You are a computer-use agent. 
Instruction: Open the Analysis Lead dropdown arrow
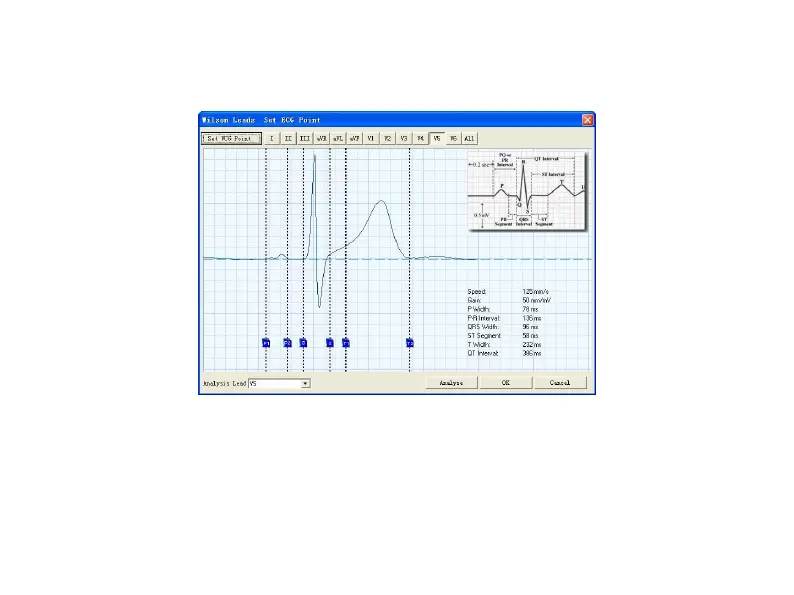(x=305, y=383)
